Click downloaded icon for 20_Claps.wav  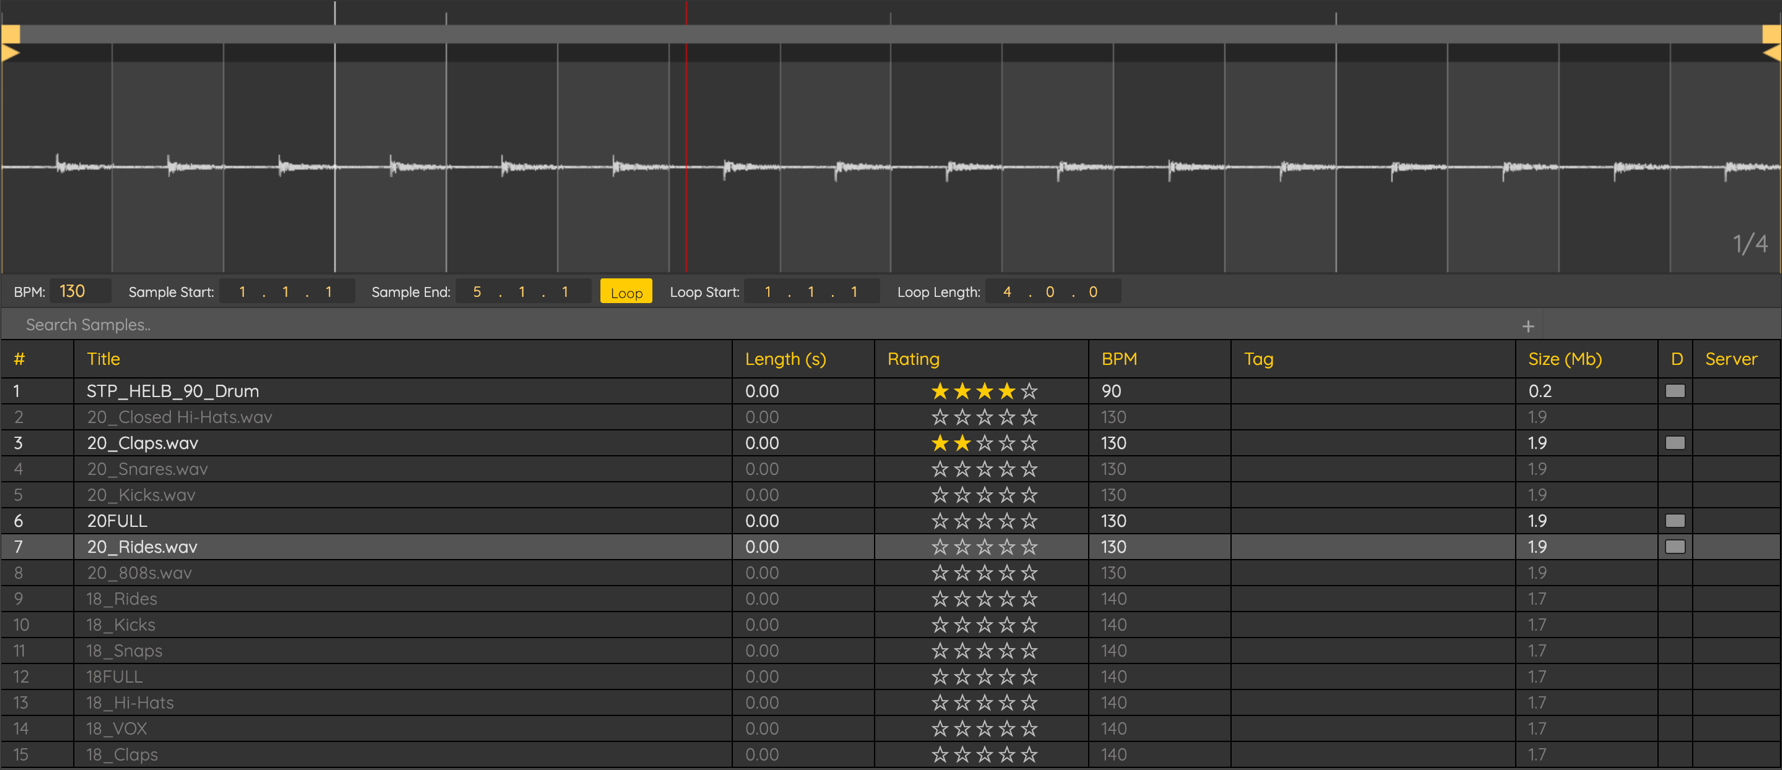1675,443
